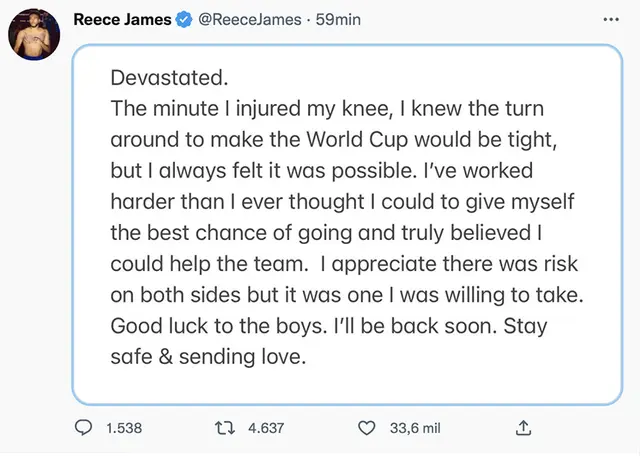Open the three-dot more options menu
The height and width of the screenshot is (456, 640).
612,19
